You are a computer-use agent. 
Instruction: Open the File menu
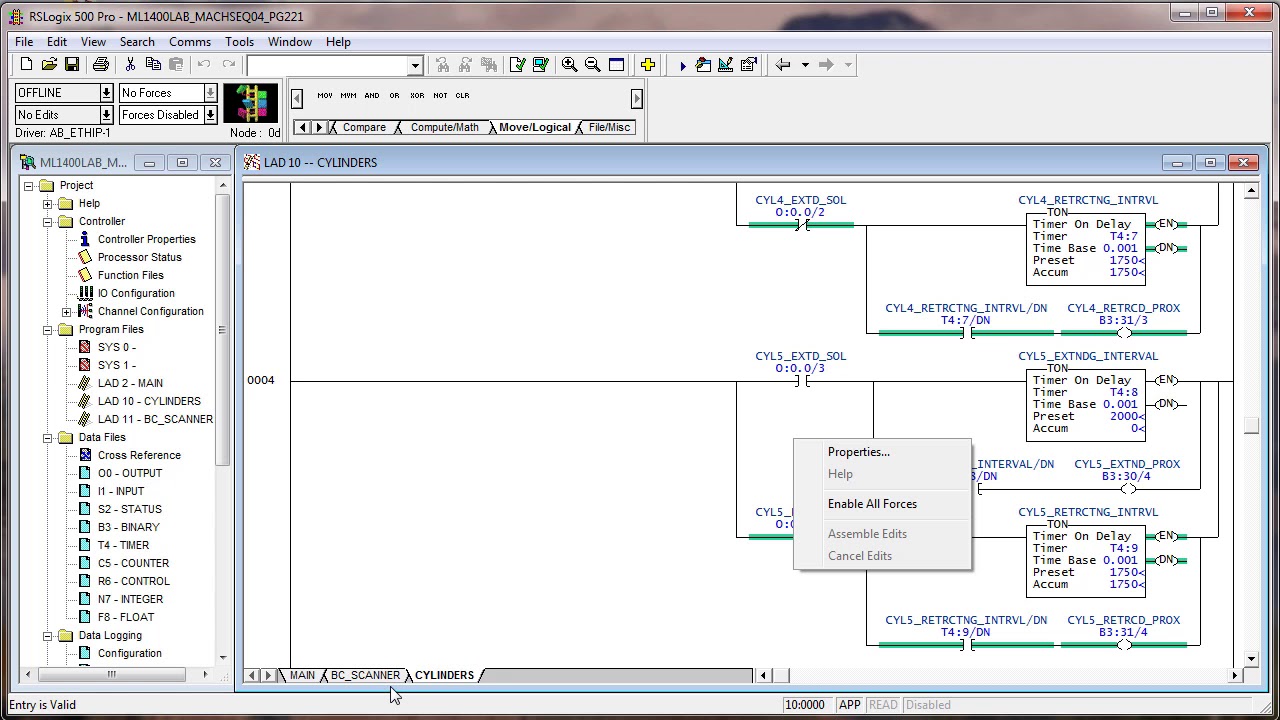24,42
